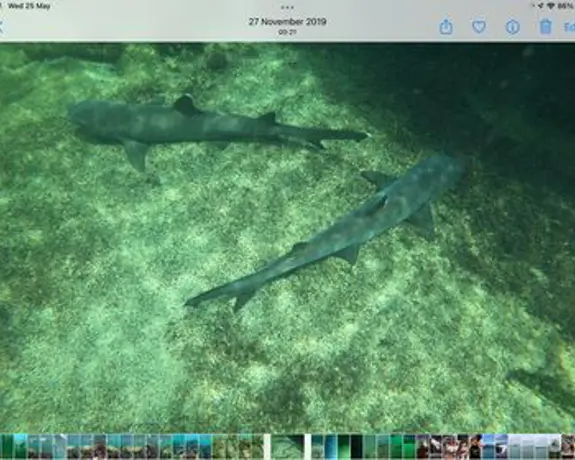Favorite this photo with the heart
Viewport: 575px width, 460px height.
[x=479, y=27]
